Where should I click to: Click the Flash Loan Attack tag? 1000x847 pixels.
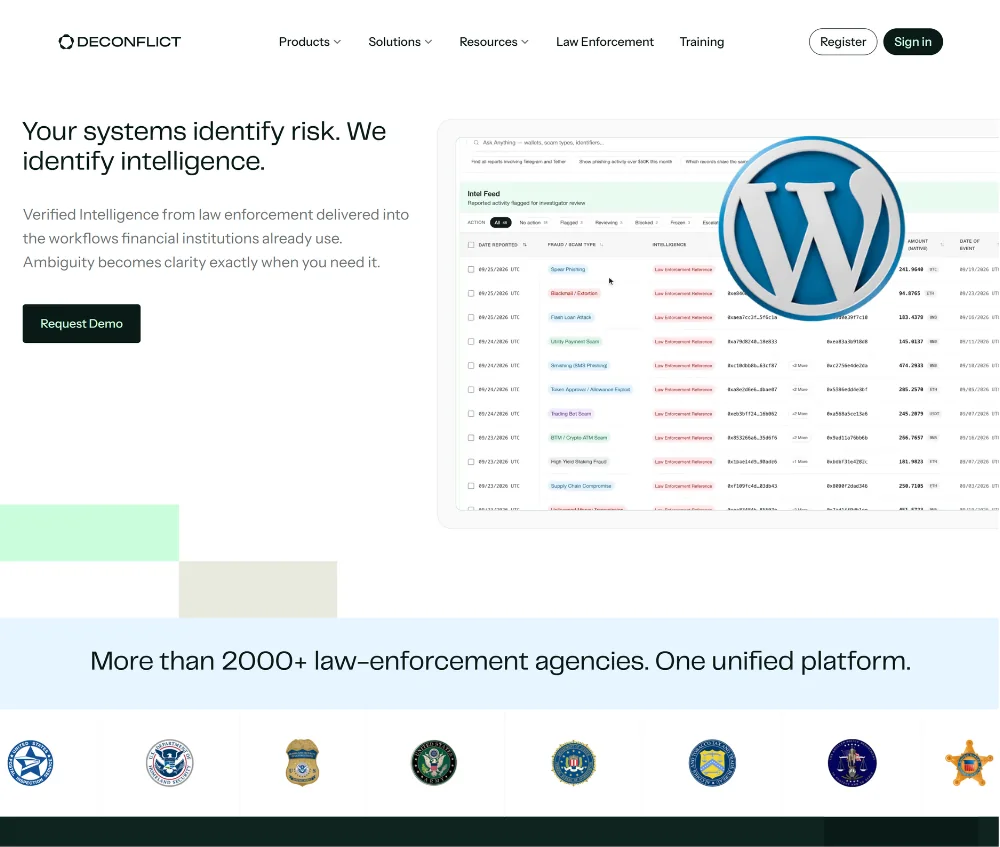(571, 317)
